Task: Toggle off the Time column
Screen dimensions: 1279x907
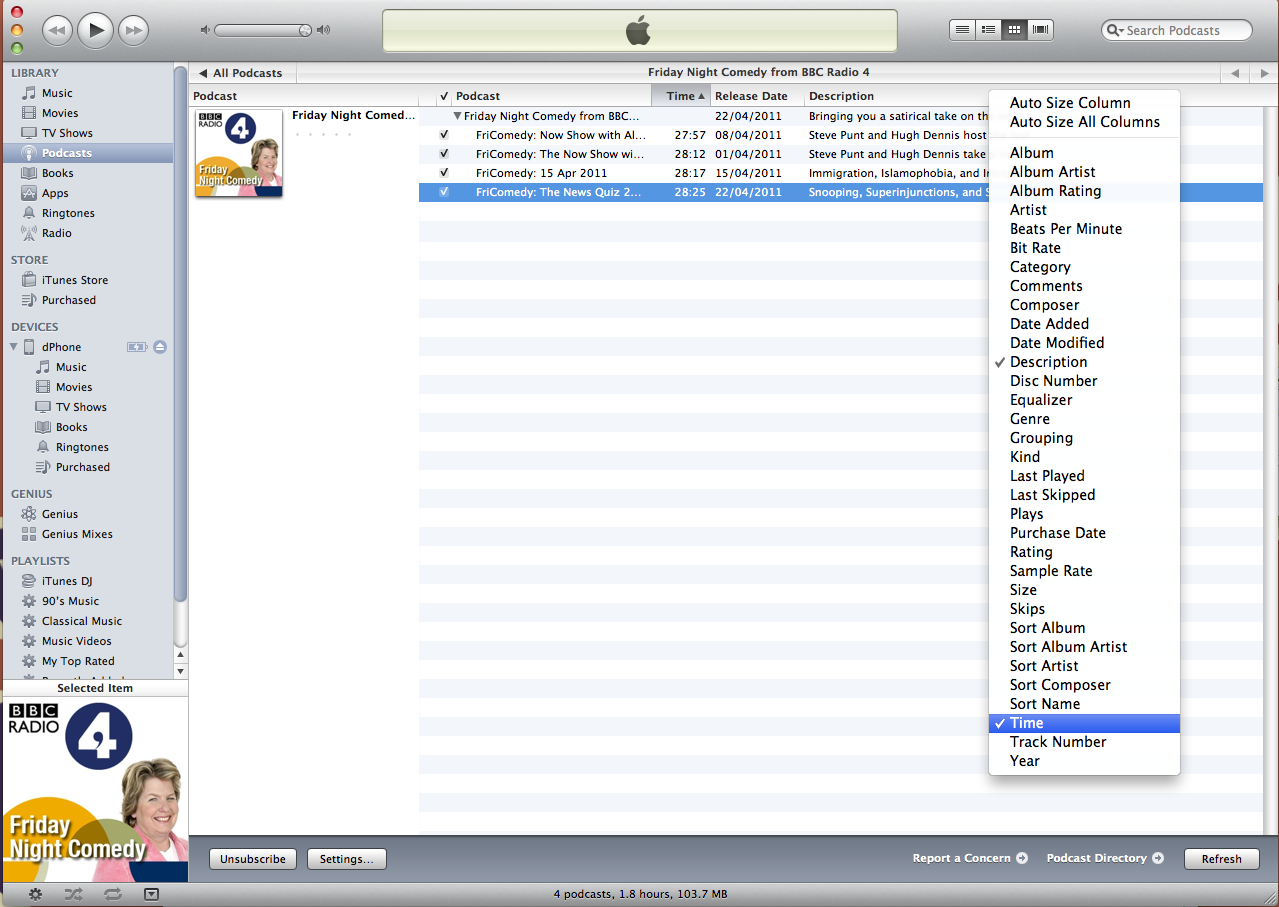Action: [x=1084, y=723]
